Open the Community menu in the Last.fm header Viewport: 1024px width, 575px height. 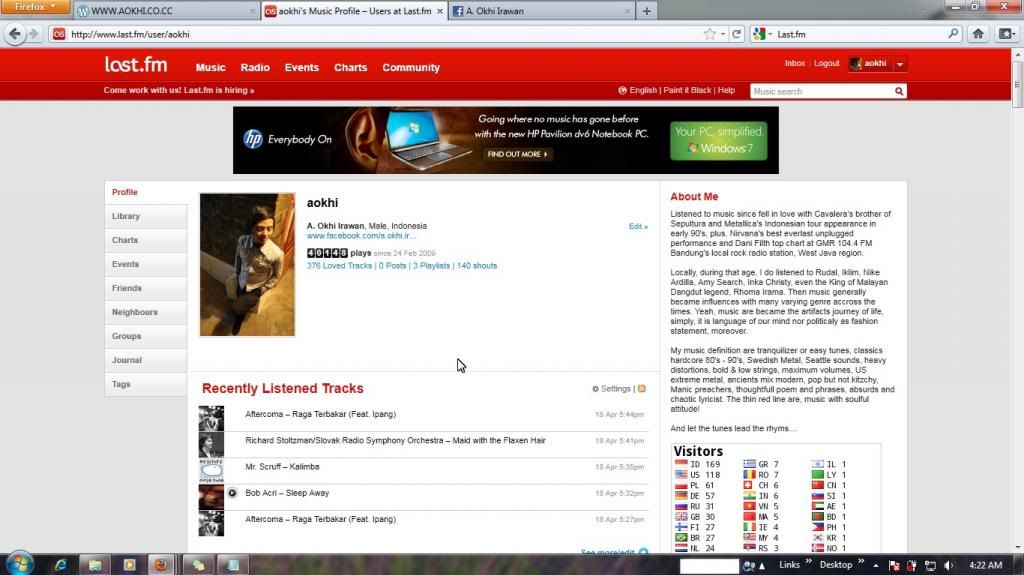[411, 67]
